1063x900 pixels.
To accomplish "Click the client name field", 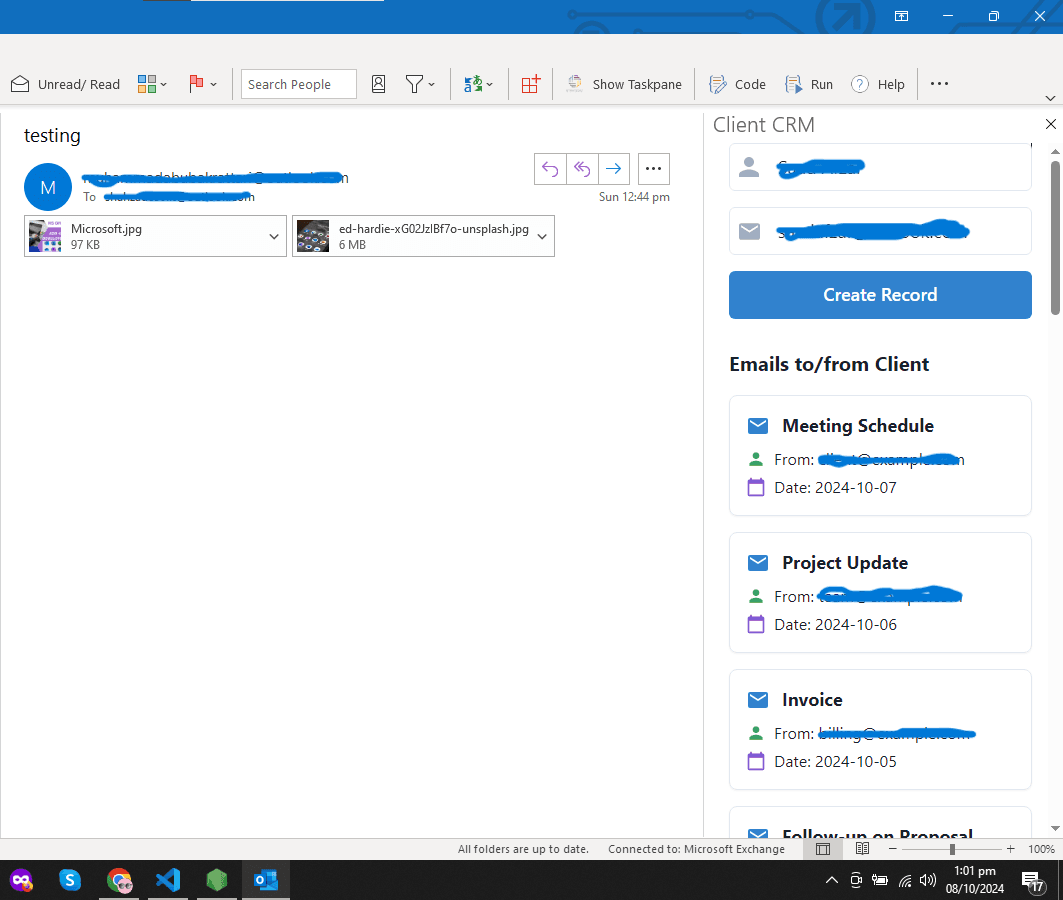I will pyautogui.click(x=880, y=167).
